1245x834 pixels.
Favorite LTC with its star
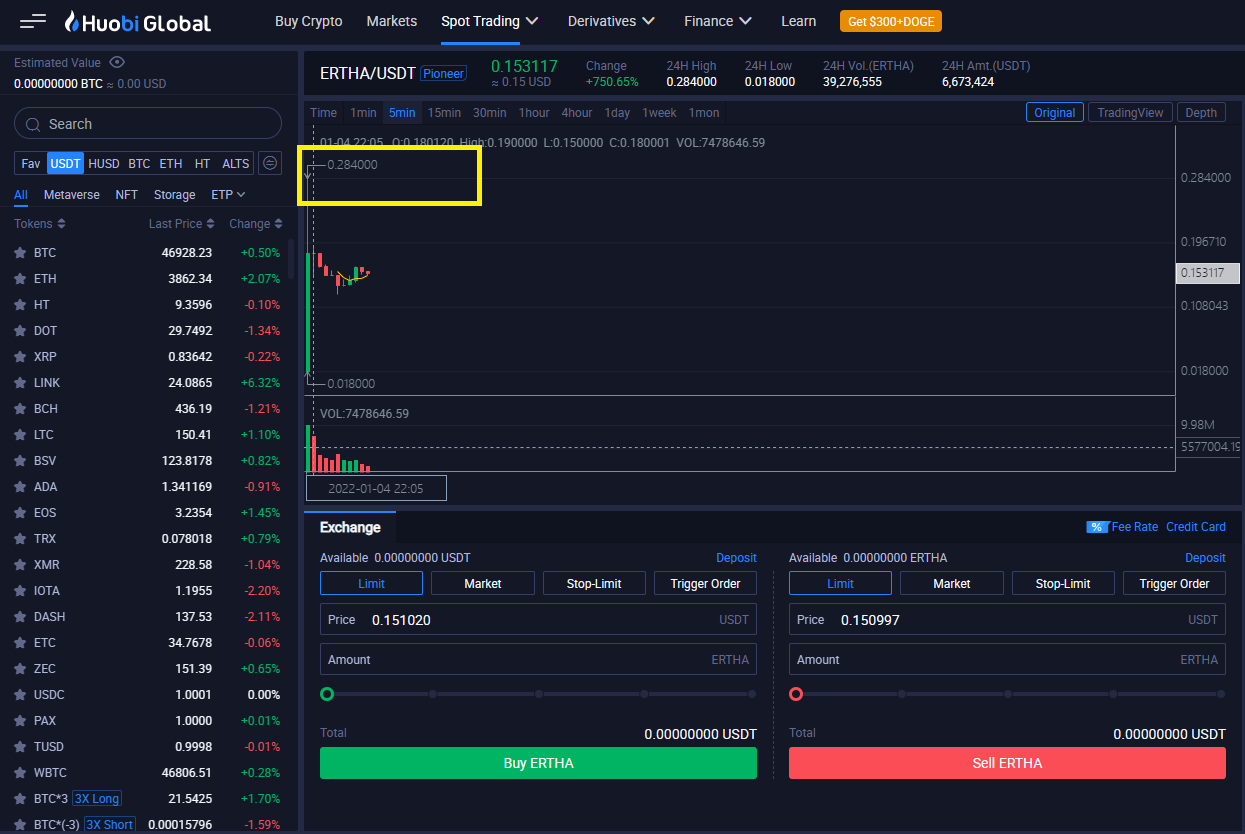pos(20,435)
